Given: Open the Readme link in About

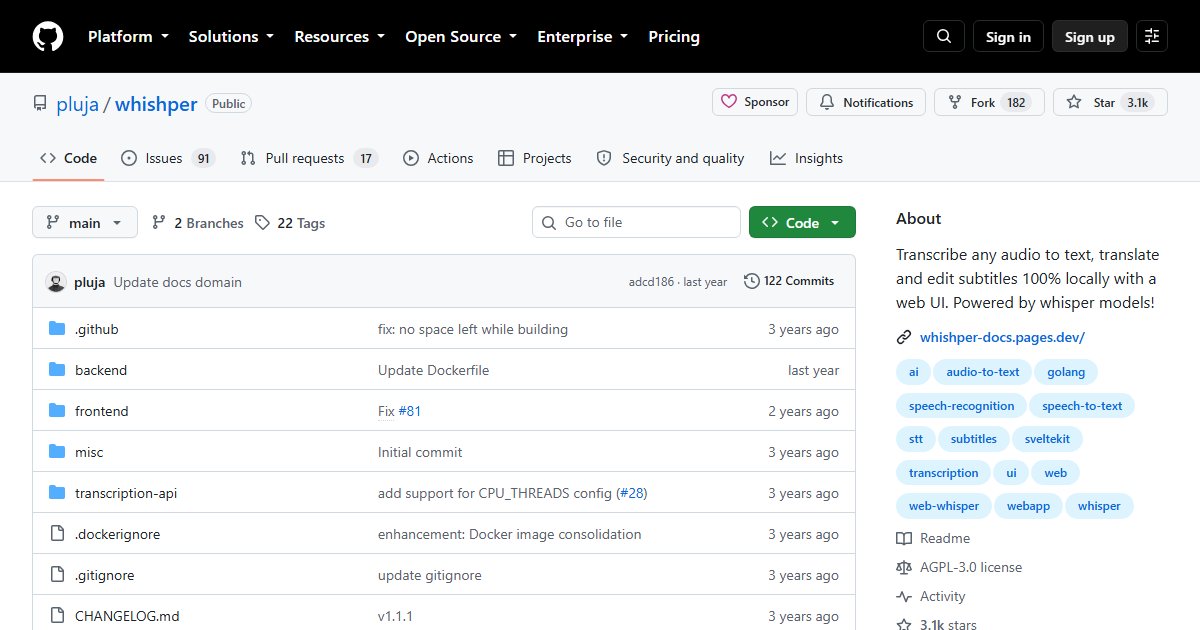Looking at the screenshot, I should click(933, 538).
